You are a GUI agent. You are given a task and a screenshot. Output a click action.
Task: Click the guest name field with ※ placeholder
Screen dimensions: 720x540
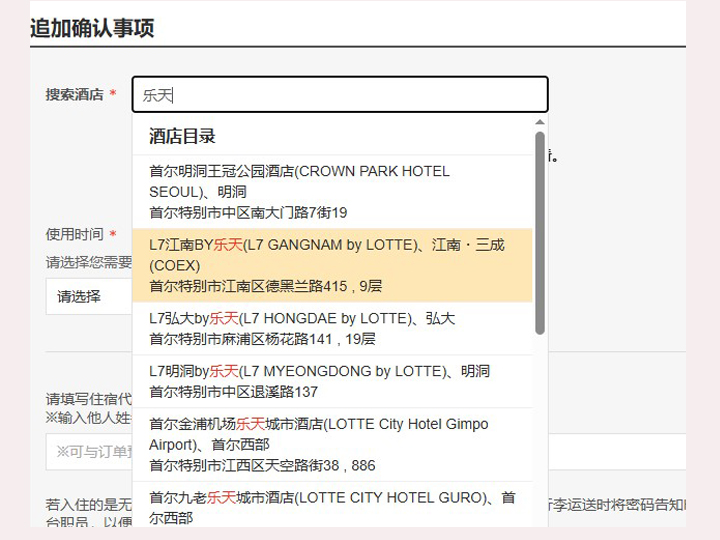(x=90, y=452)
